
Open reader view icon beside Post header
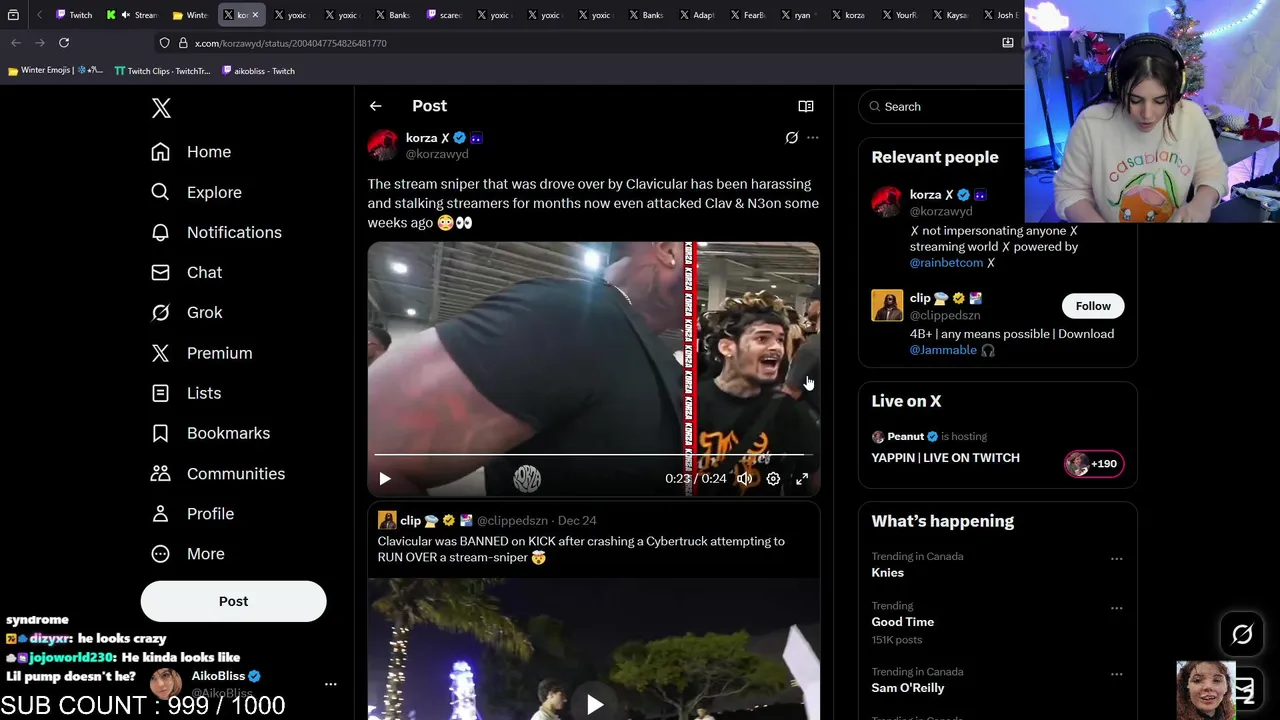tap(805, 106)
